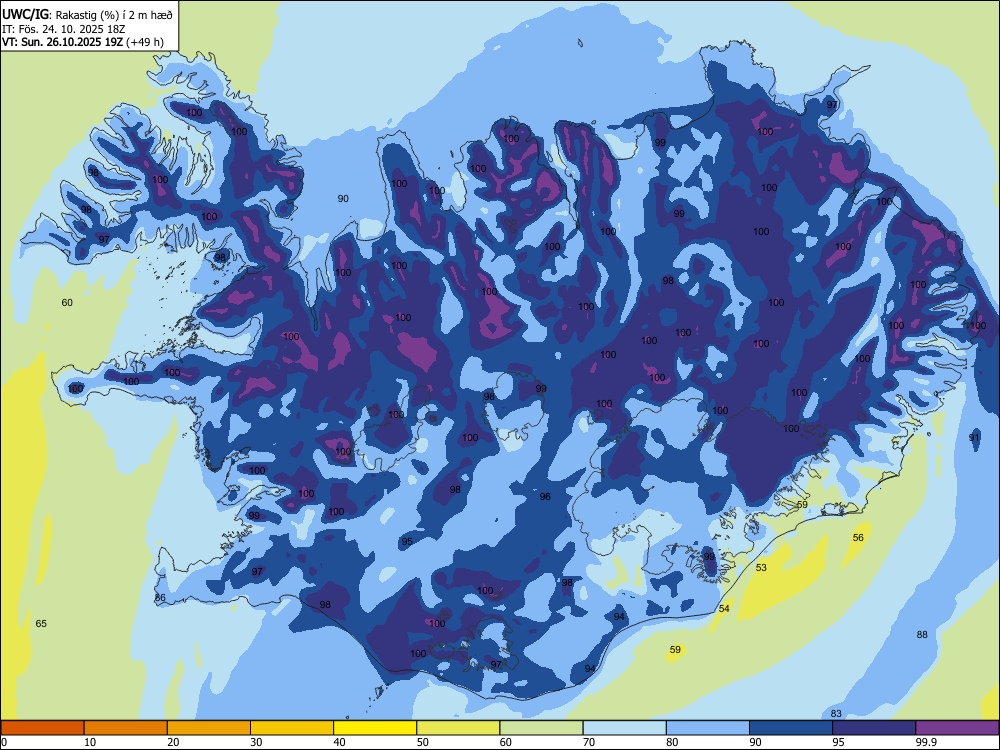Click the '65' humidity value on the map

click(41, 623)
